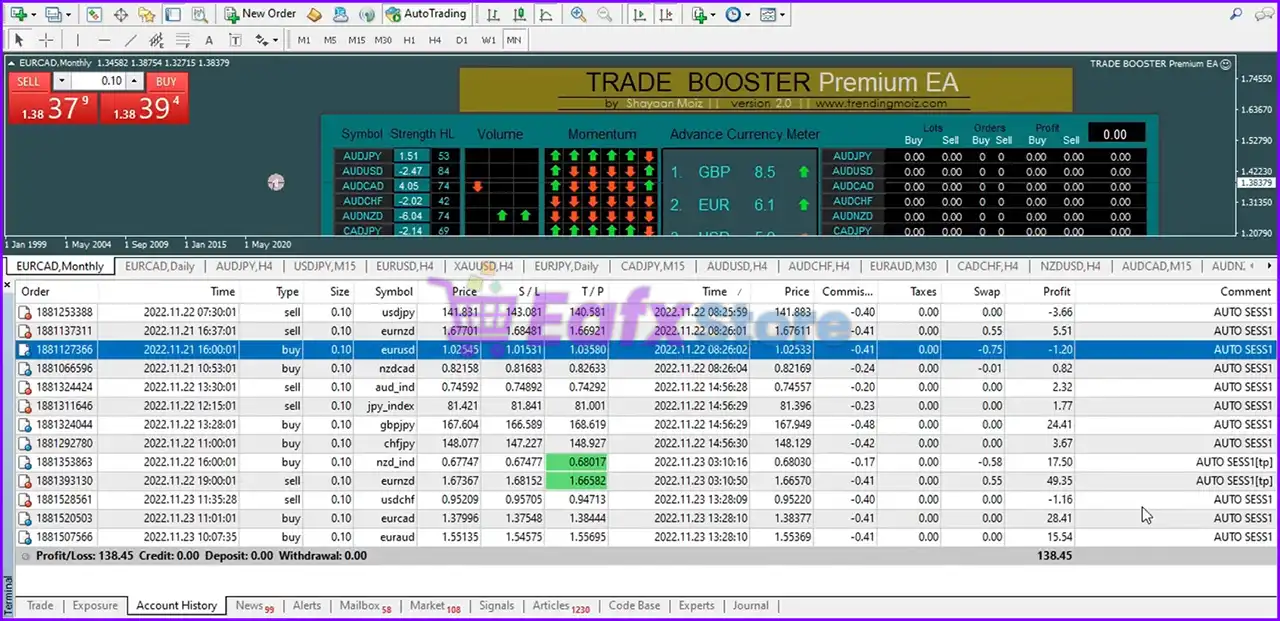Image resolution: width=1280 pixels, height=621 pixels.
Task: Open the MetaEditor yellow book icon
Action: pyautogui.click(x=314, y=15)
